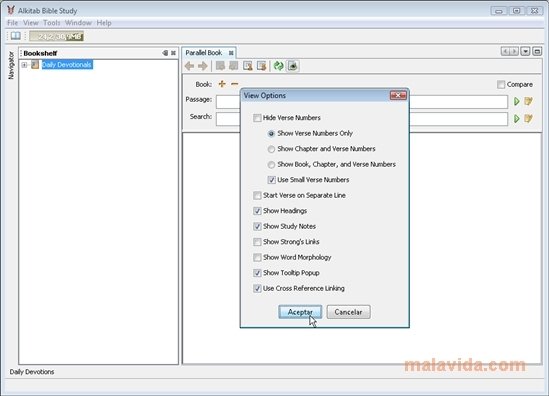Click the green refresh icon in Parallel Book toolbar
The width and height of the screenshot is (549, 396).
pyautogui.click(x=278, y=66)
